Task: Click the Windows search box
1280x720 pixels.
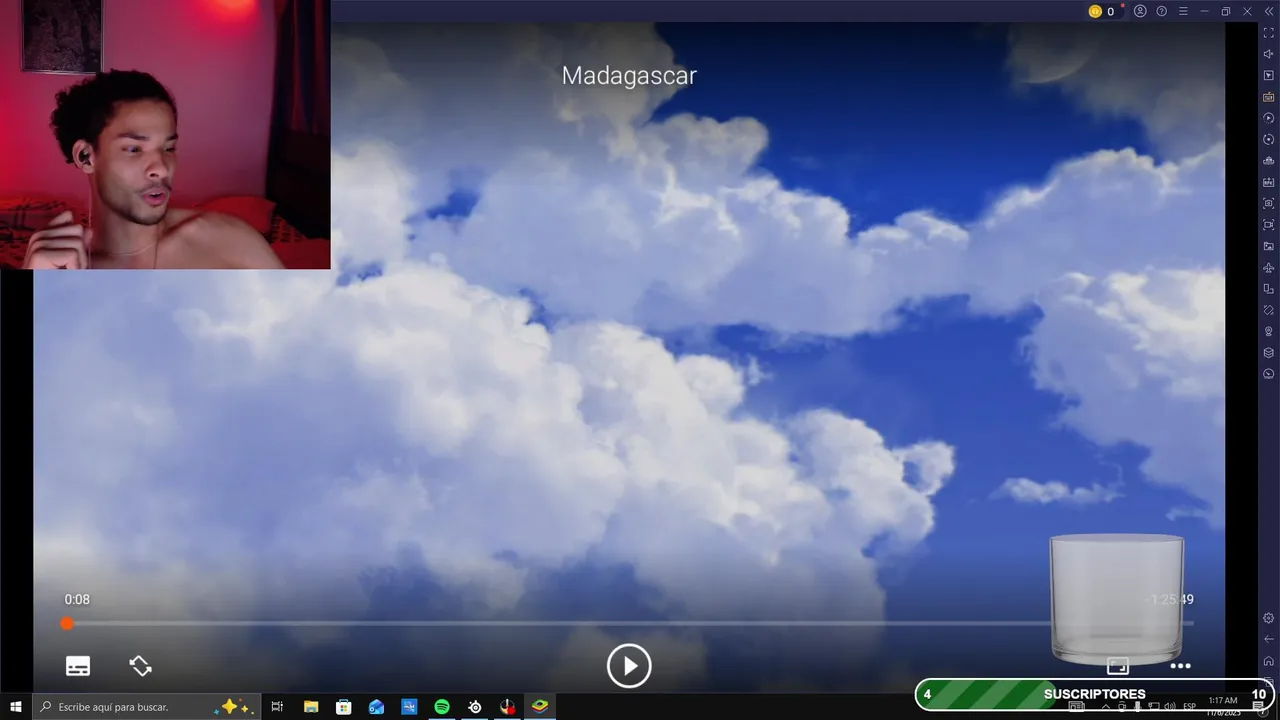Action: pyautogui.click(x=147, y=707)
